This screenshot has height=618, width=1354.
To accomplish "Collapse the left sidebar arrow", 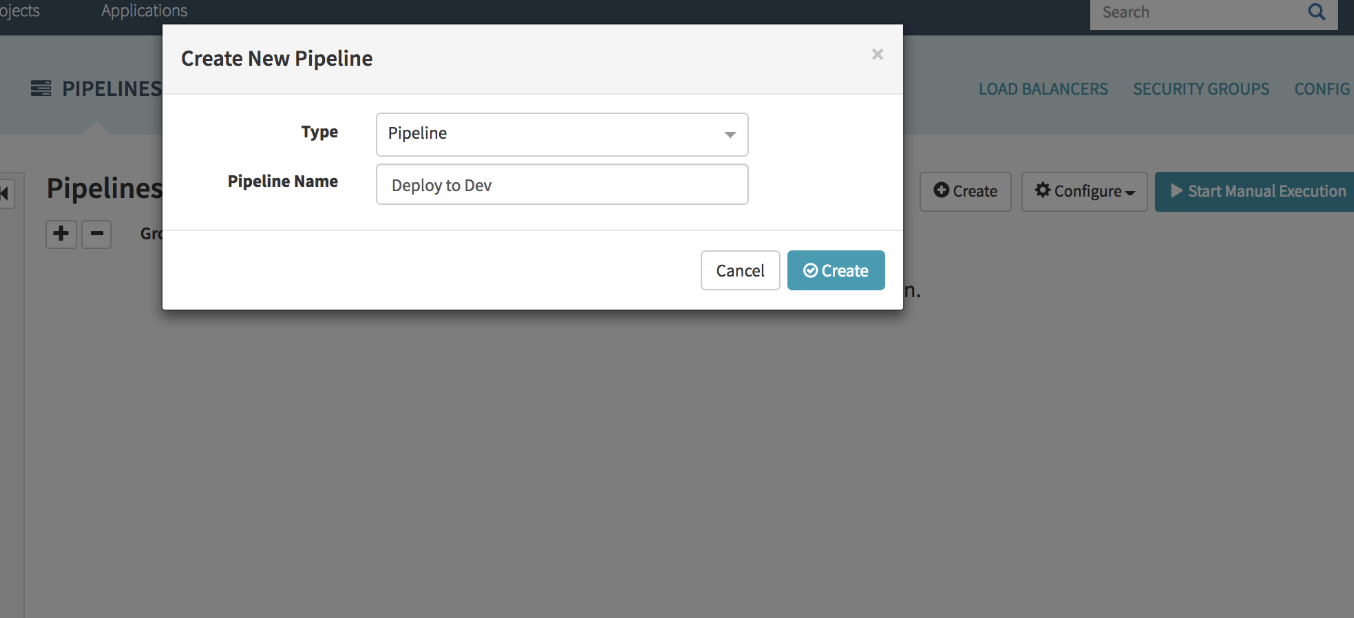I will 6,193.
